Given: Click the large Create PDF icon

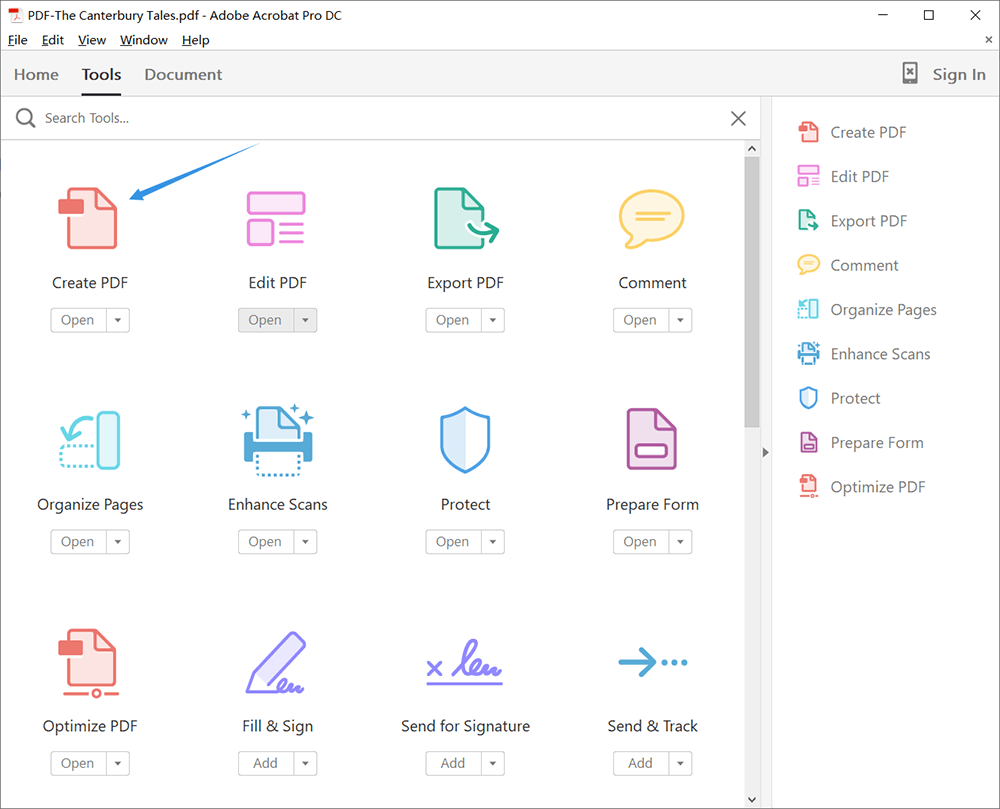Looking at the screenshot, I should (89, 218).
